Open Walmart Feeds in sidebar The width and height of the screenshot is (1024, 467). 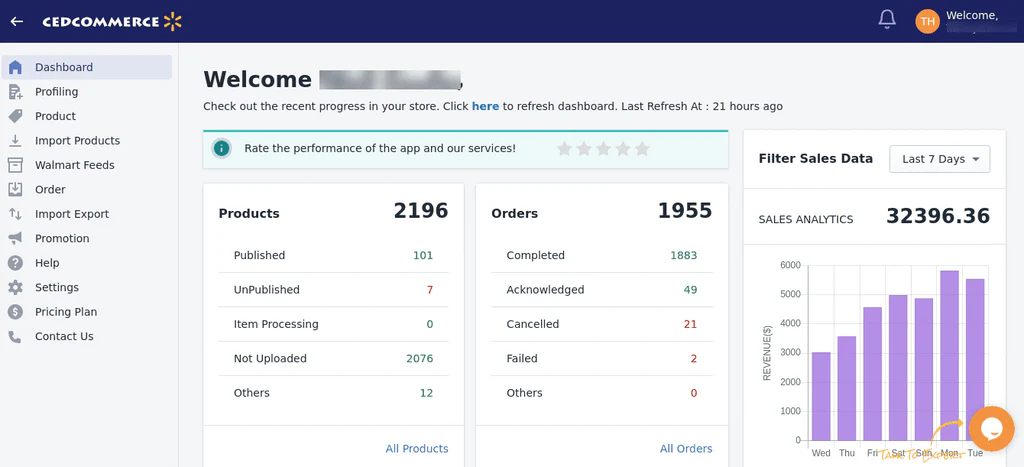[x=74, y=165]
